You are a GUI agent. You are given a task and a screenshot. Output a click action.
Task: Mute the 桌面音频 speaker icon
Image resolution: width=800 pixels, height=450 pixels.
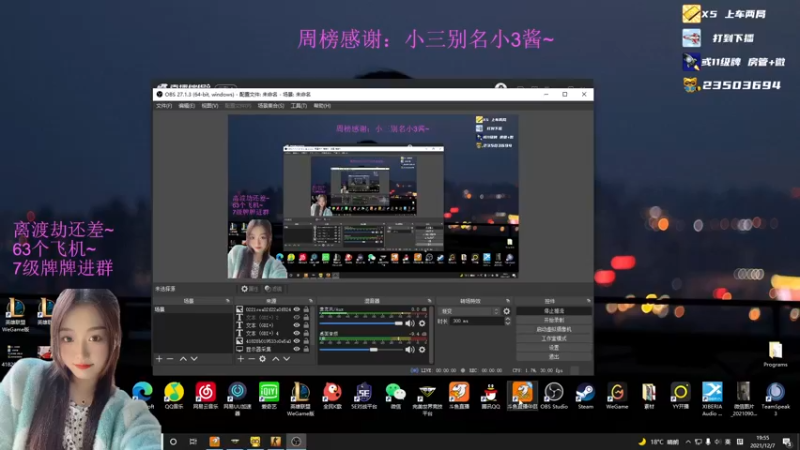tap(410, 349)
